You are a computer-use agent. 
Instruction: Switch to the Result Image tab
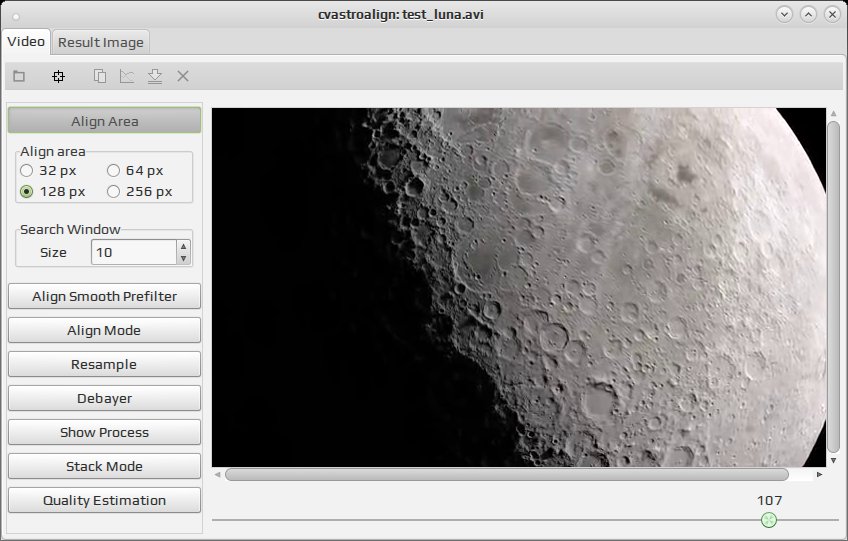[101, 42]
